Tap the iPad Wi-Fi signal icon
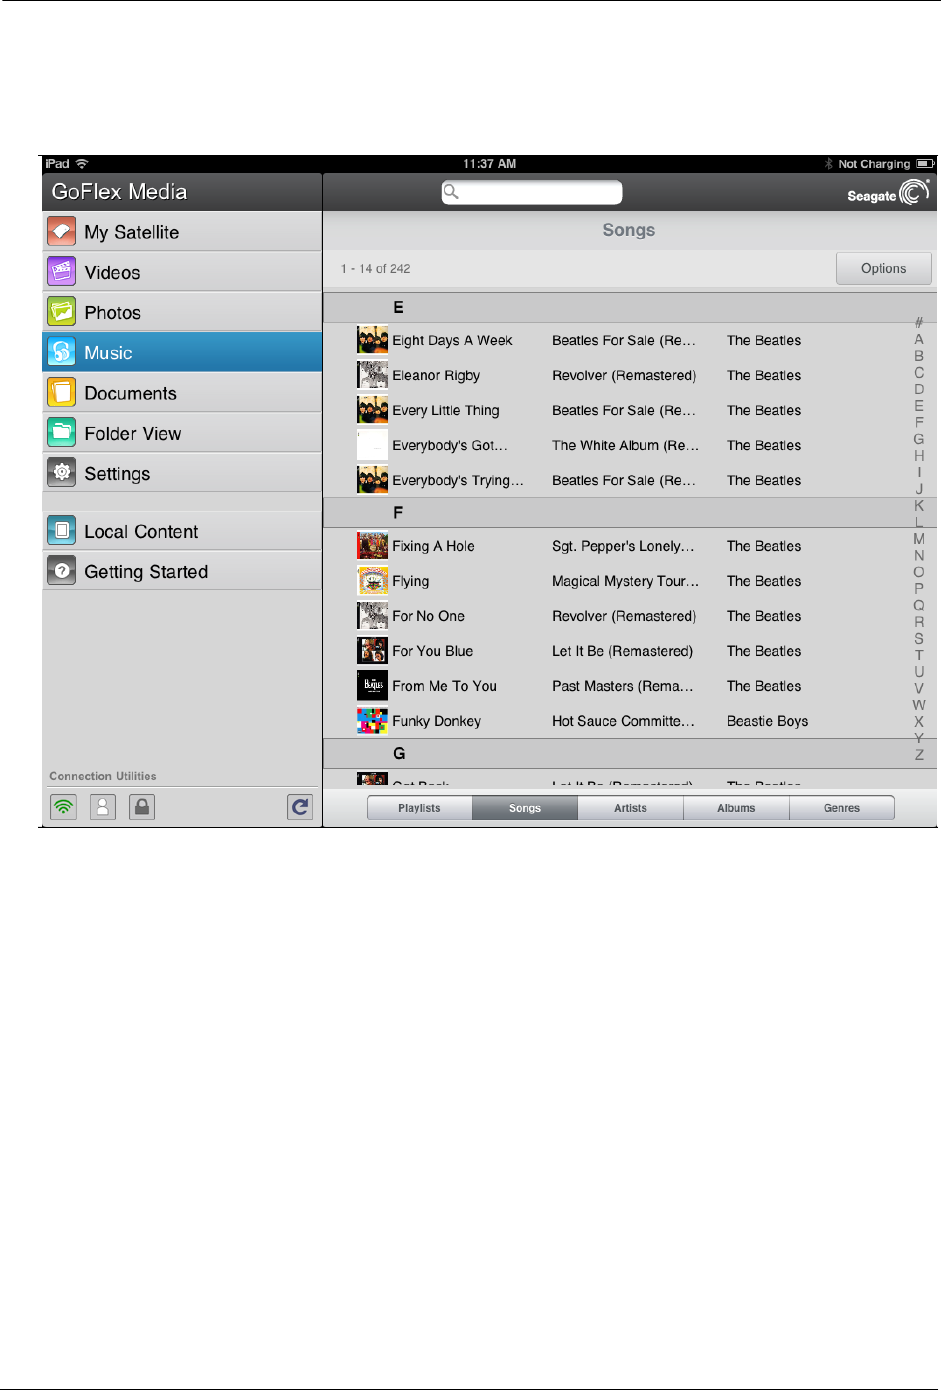The image size is (941, 1390). click(x=82, y=164)
